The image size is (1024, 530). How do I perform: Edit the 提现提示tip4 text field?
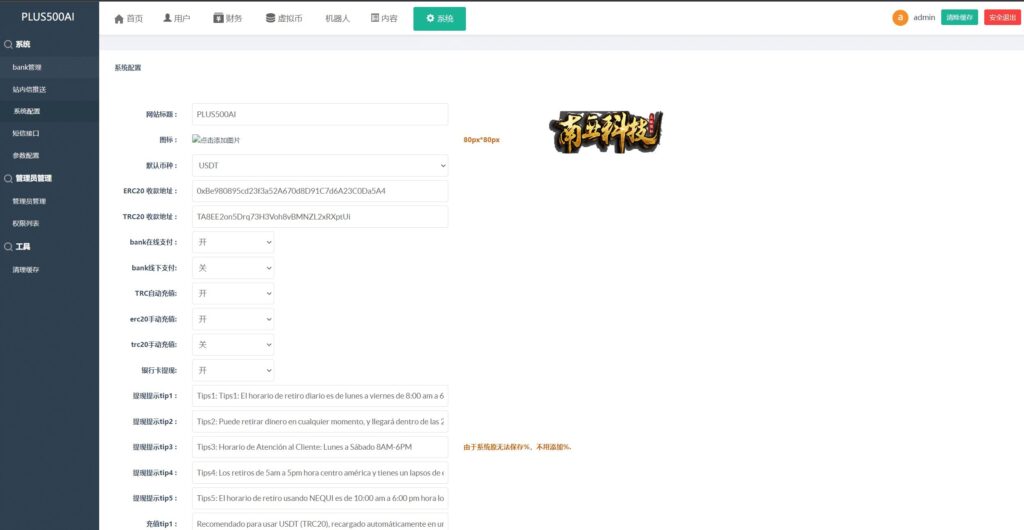click(320, 473)
